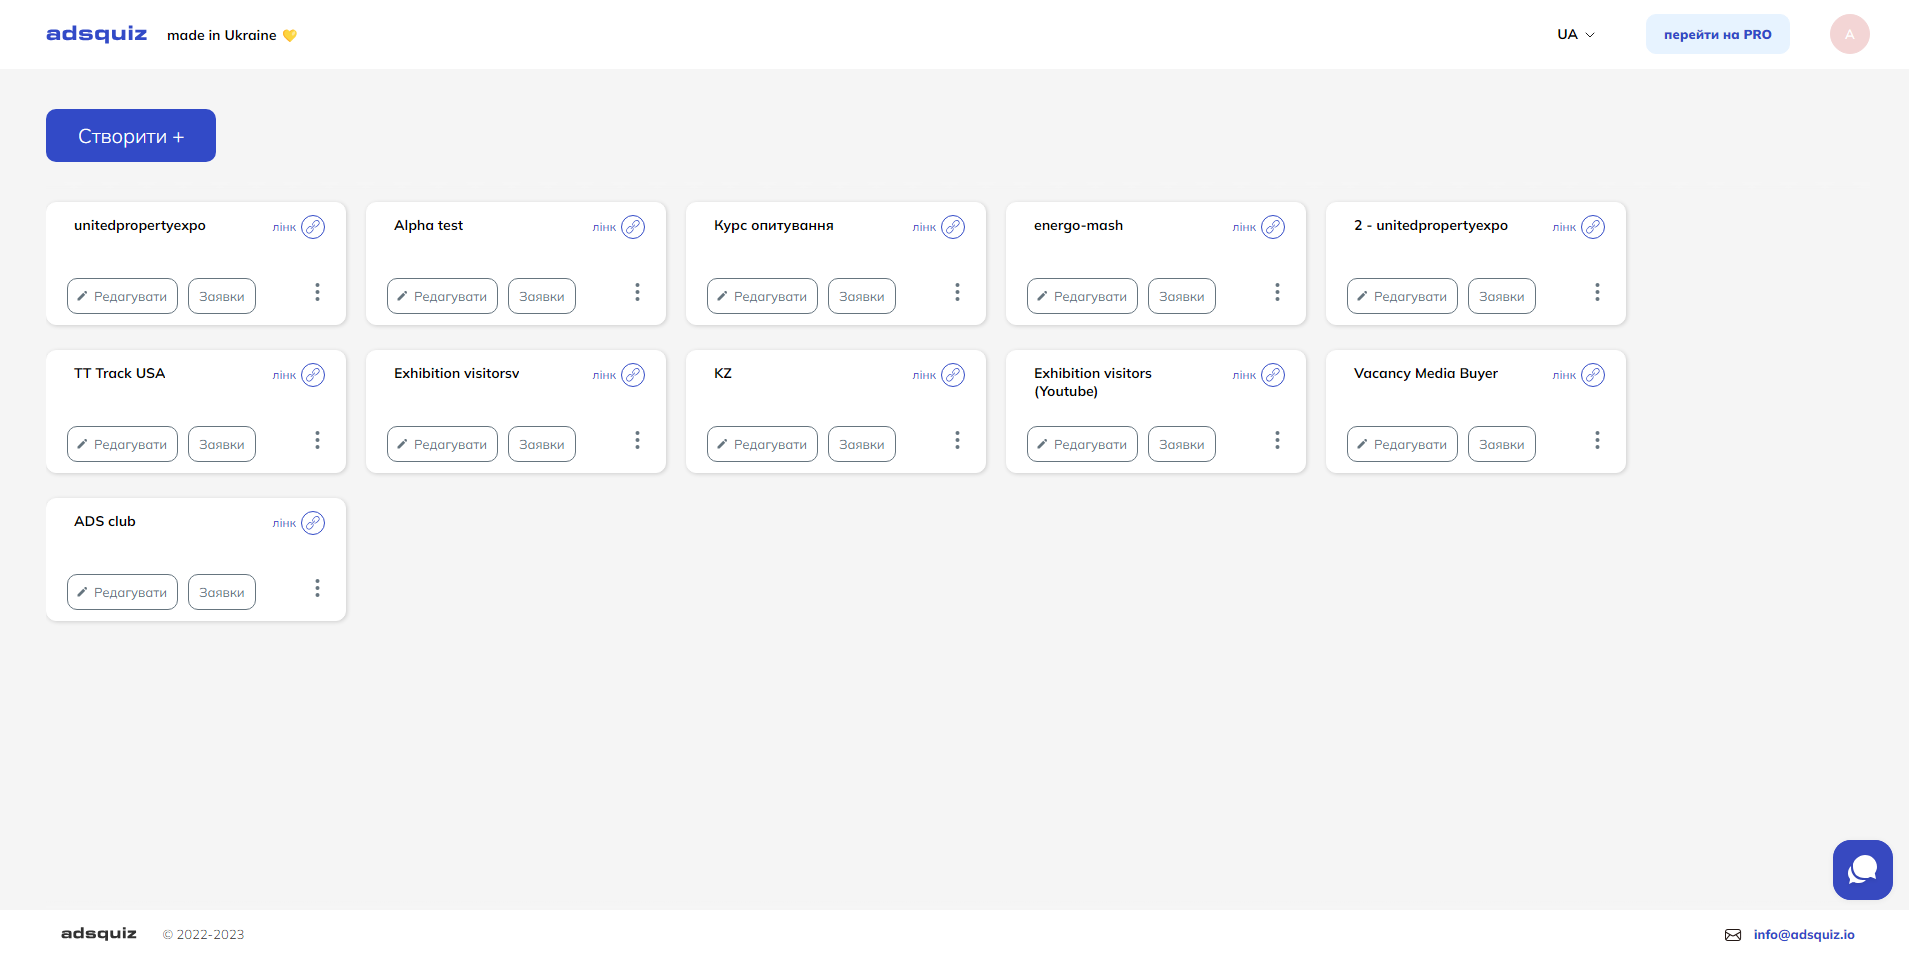Click link icon on Alpha test card

[633, 227]
